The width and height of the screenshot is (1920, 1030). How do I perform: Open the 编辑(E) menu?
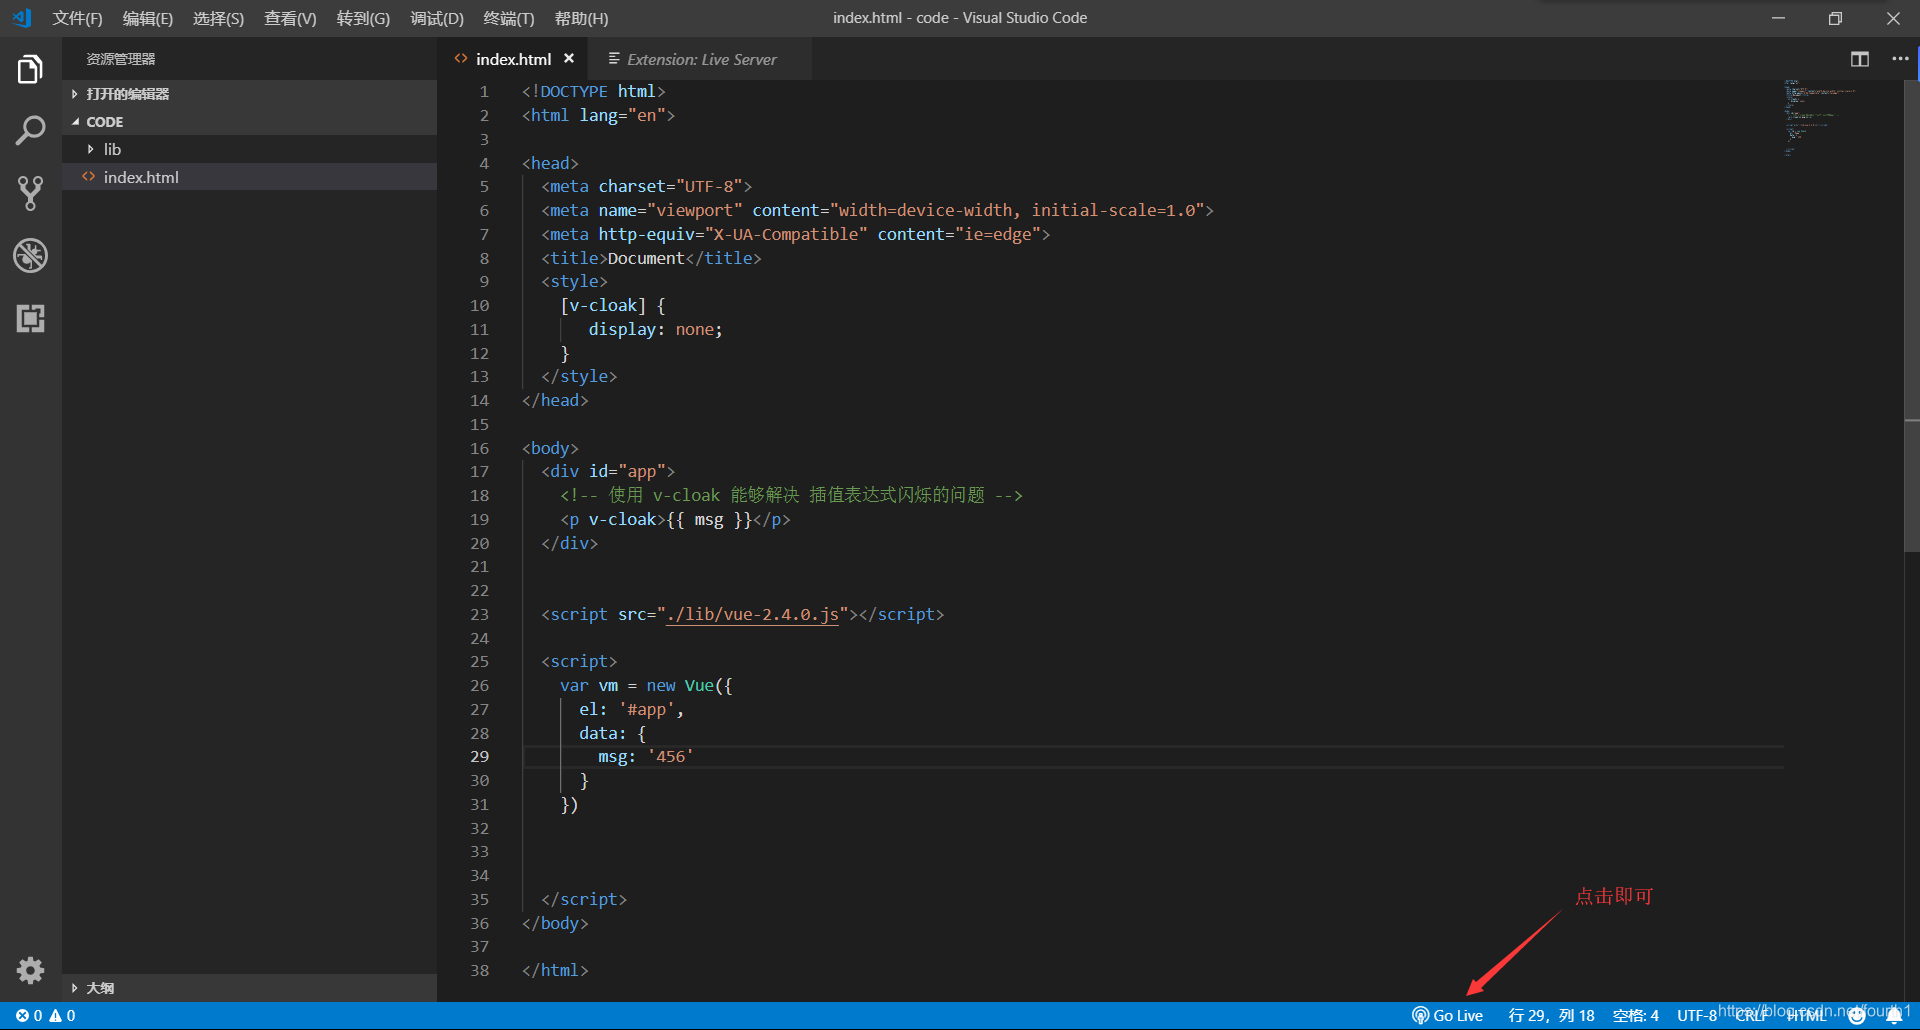point(147,18)
